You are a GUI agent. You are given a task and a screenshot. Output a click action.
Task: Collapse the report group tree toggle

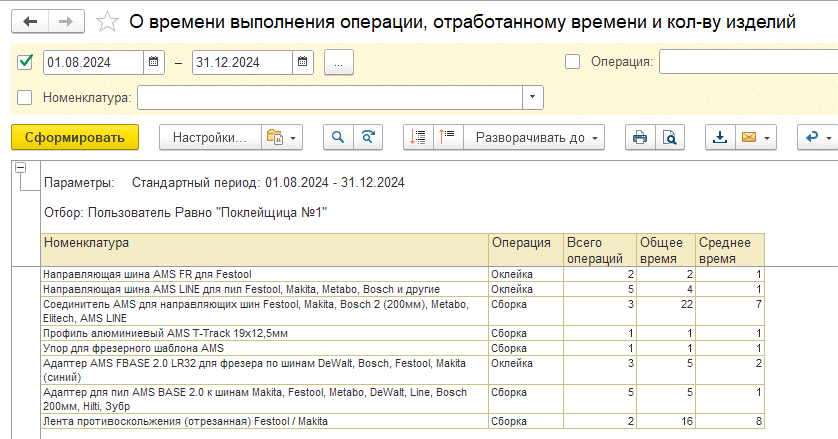point(21,170)
